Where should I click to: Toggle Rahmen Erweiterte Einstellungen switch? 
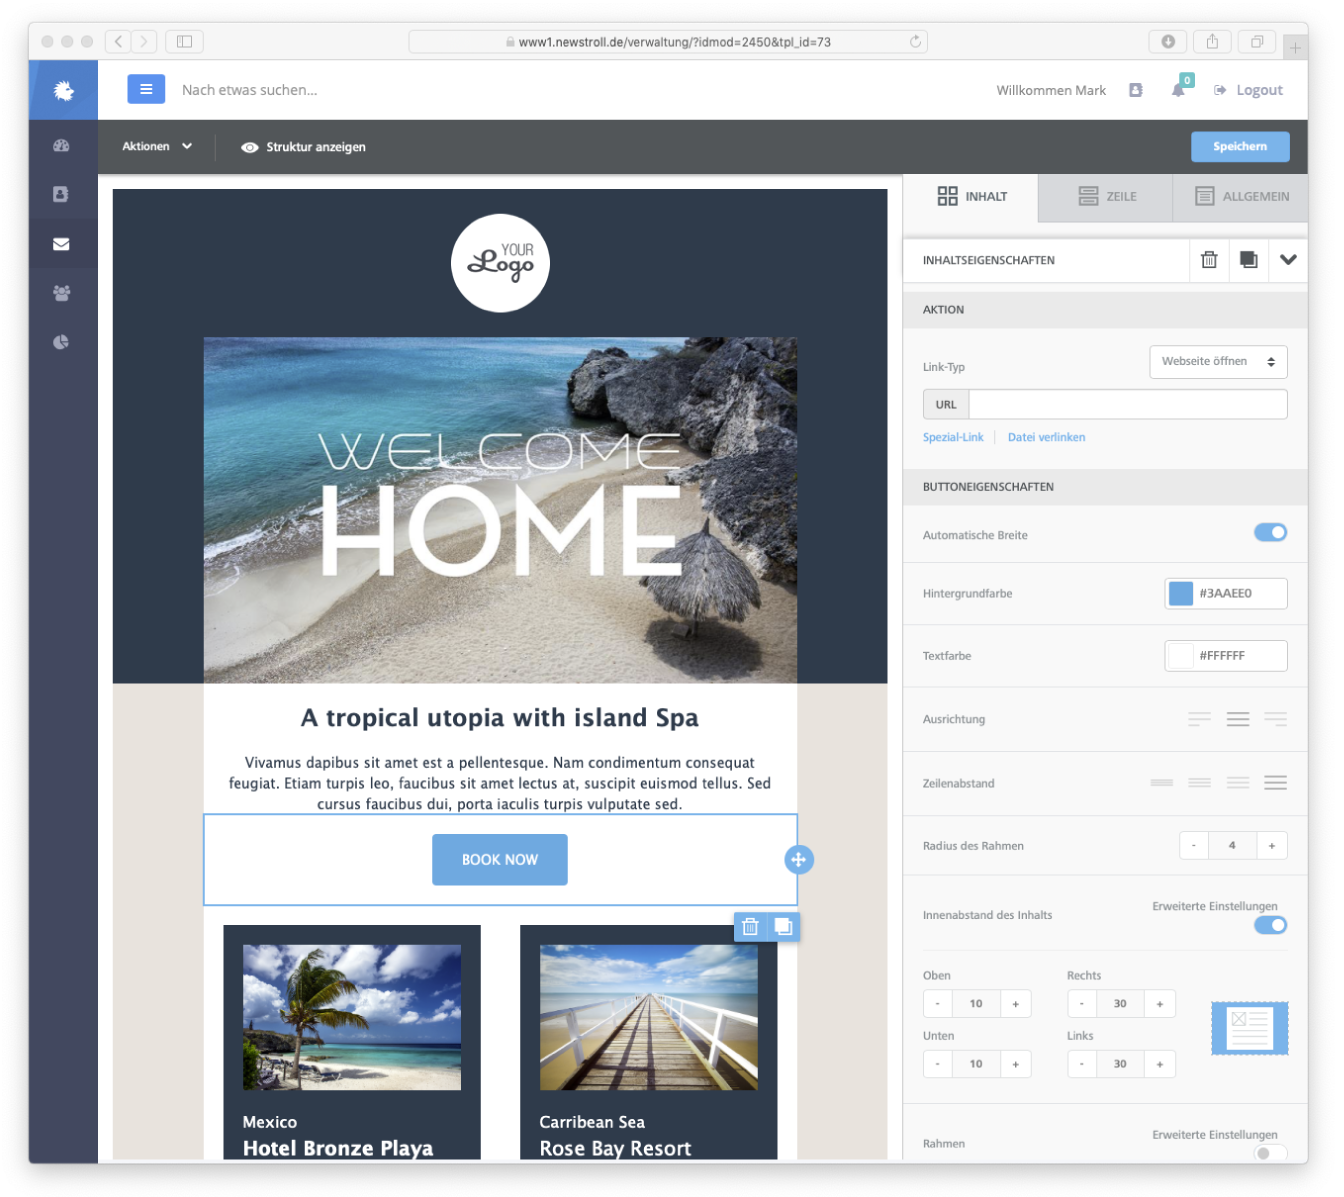tap(1270, 1153)
